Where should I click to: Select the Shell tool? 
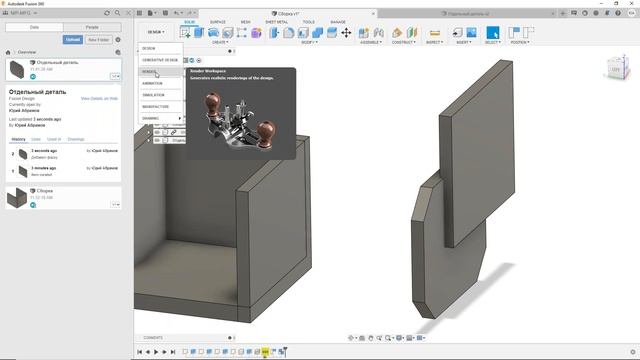(x=303, y=33)
